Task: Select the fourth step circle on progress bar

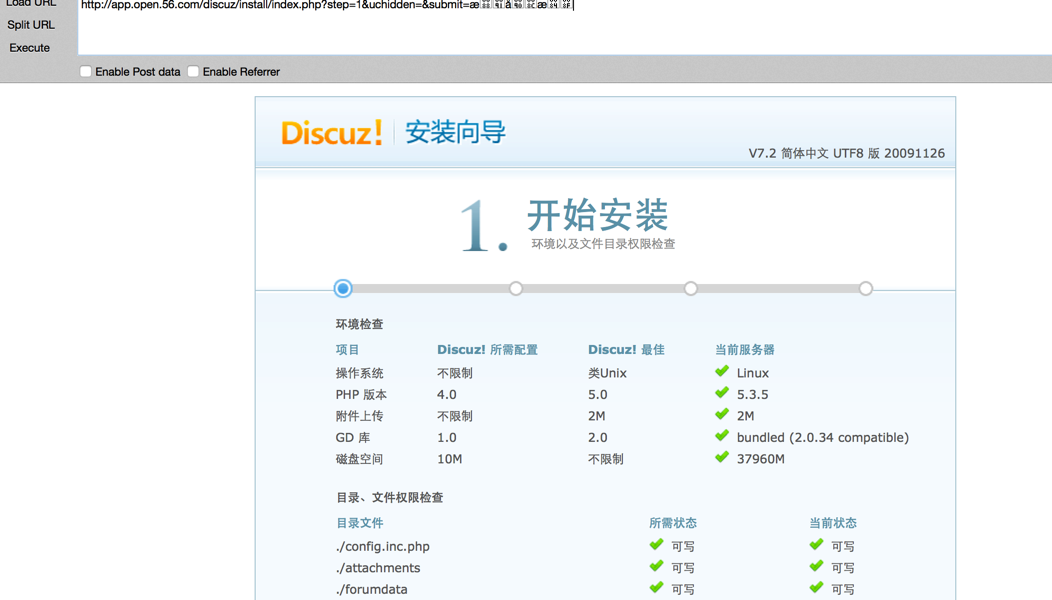Action: click(865, 289)
